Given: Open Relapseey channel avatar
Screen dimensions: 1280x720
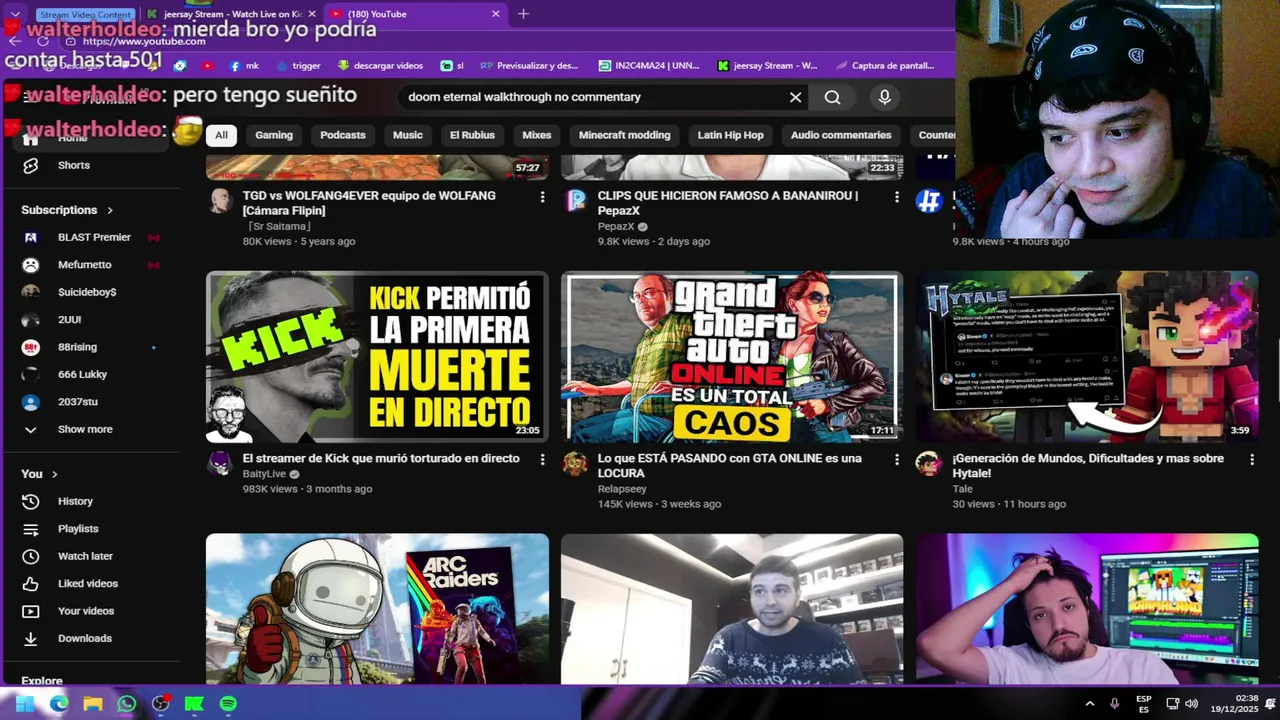Looking at the screenshot, I should [x=575, y=463].
